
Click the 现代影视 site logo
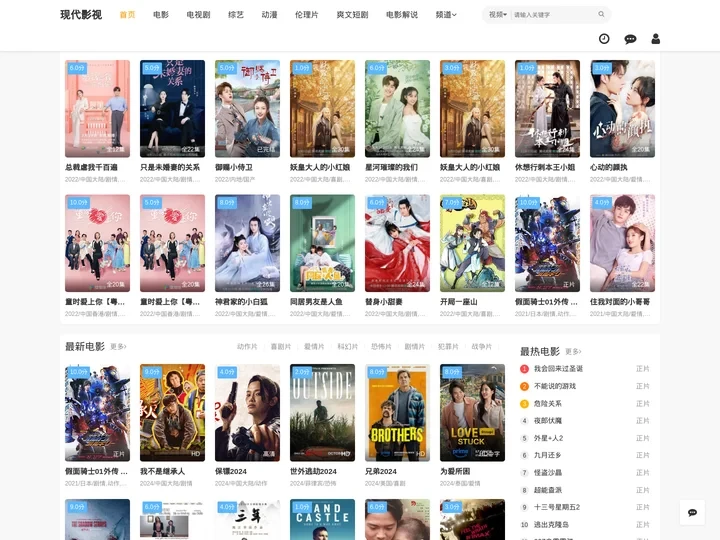[81, 15]
